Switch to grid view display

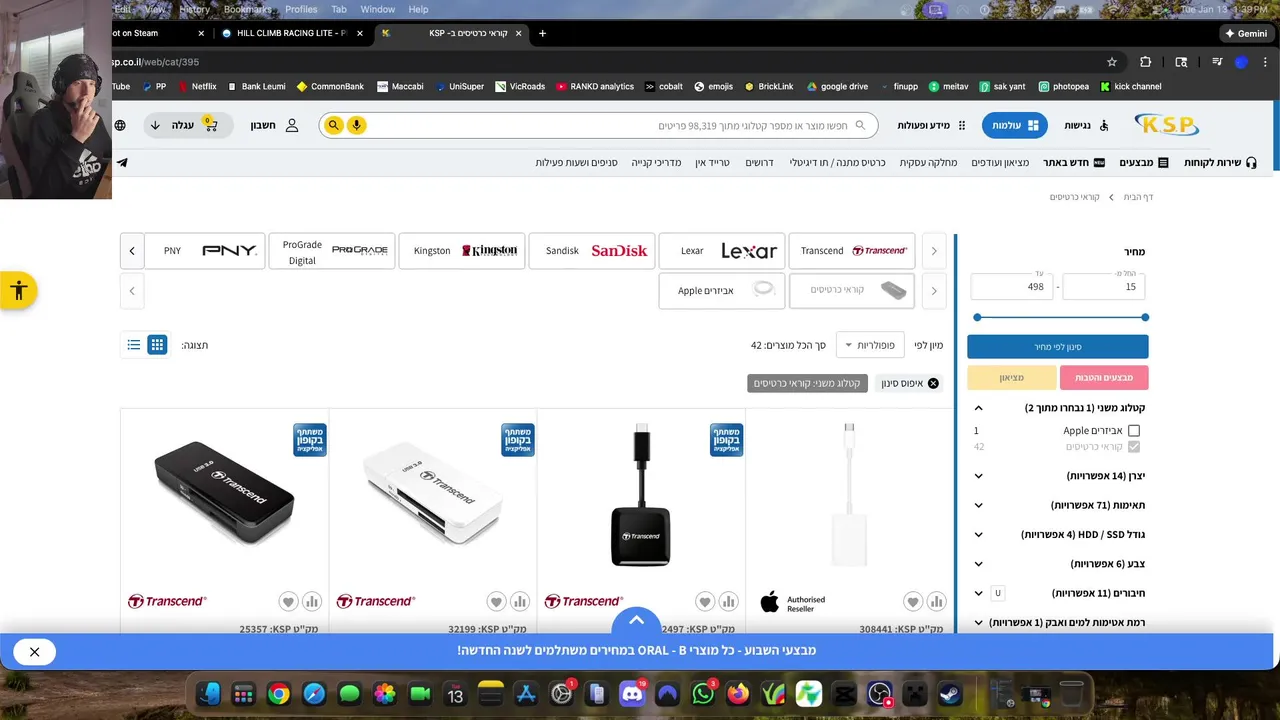click(x=157, y=345)
